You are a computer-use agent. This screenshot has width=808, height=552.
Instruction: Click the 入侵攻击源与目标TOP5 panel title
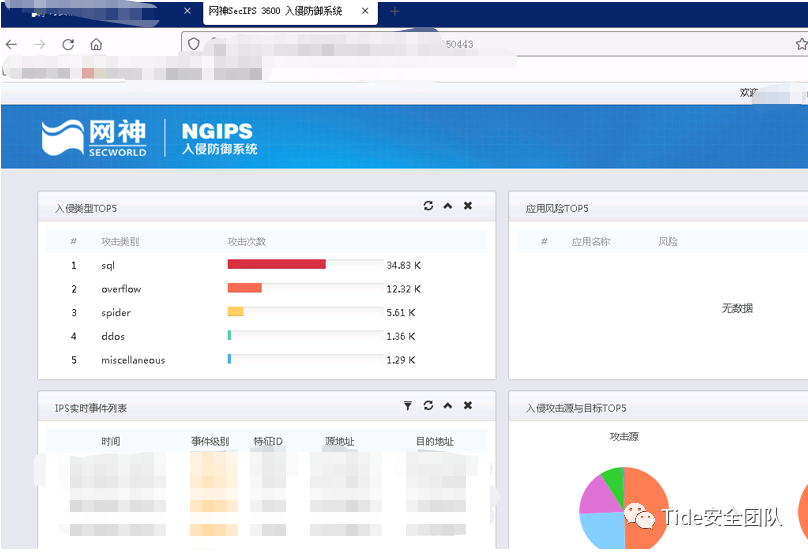[x=576, y=408]
